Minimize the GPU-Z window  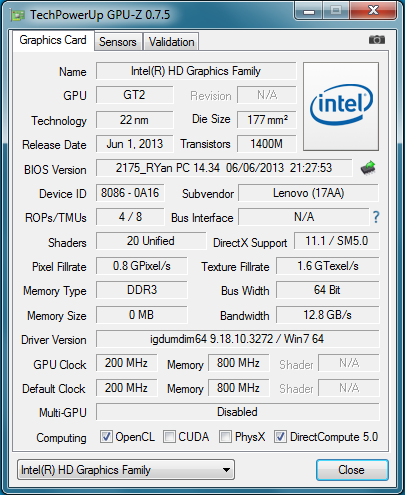tap(309, 12)
